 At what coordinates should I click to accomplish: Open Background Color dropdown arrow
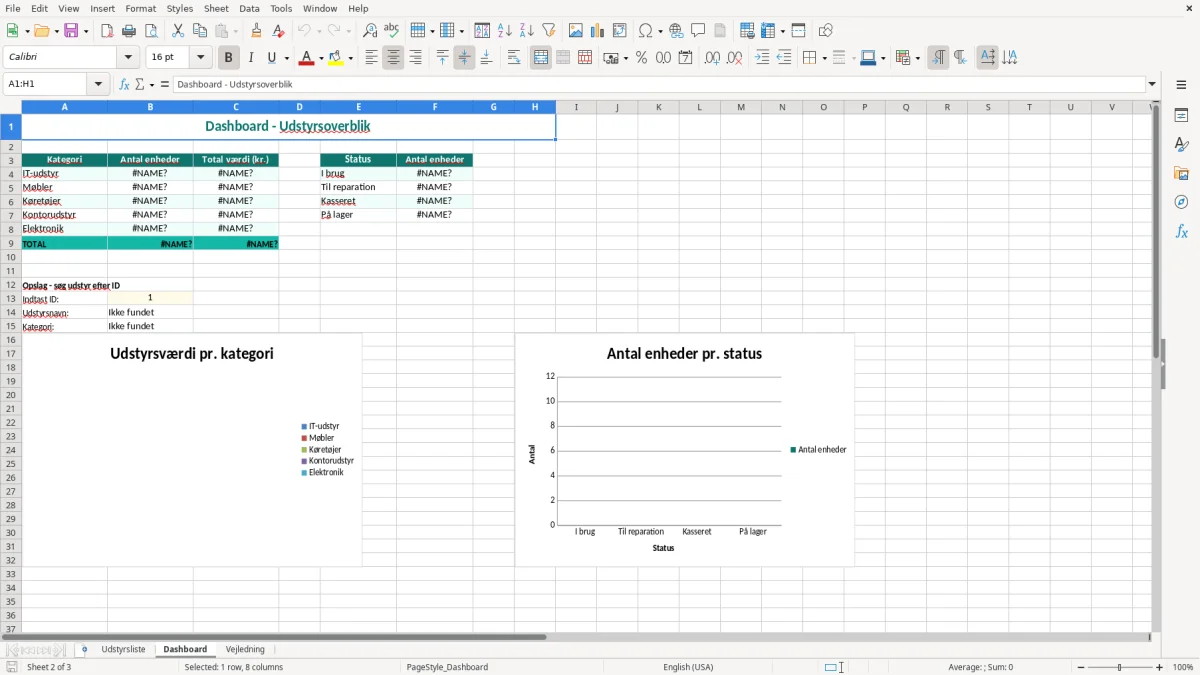[x=351, y=58]
